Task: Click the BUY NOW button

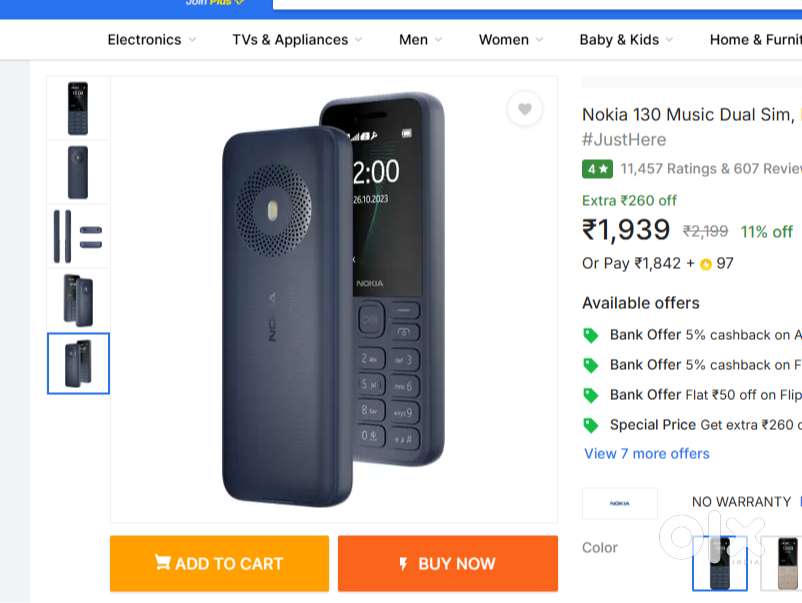Action: [x=447, y=563]
